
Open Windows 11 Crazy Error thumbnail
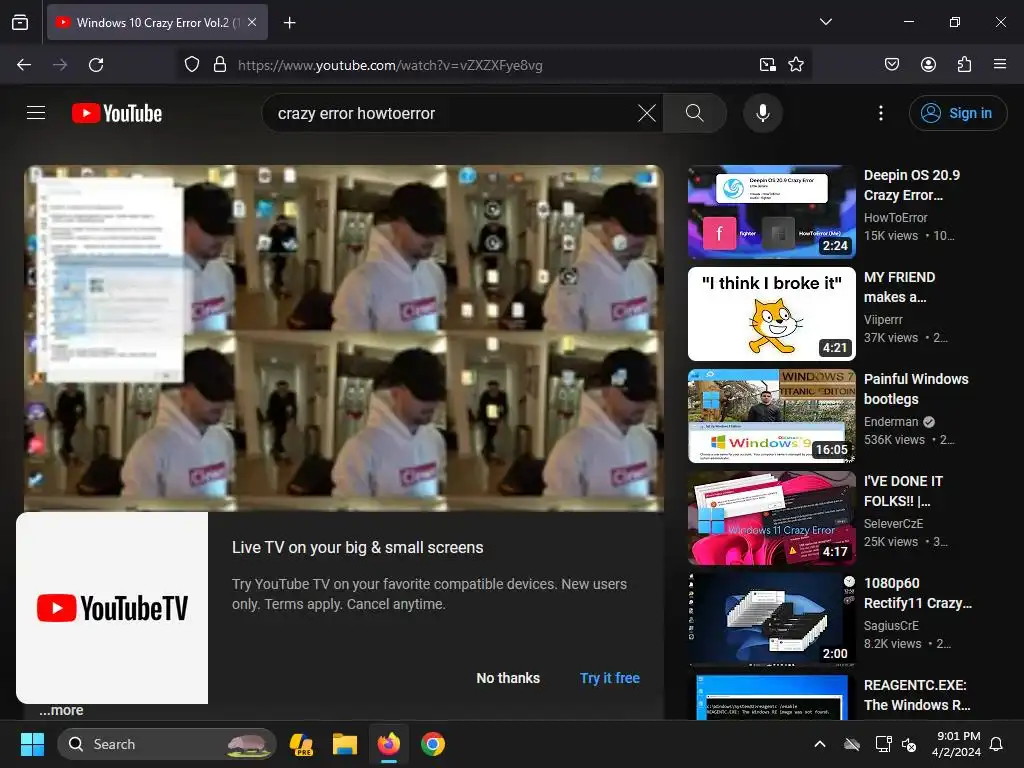[771, 517]
